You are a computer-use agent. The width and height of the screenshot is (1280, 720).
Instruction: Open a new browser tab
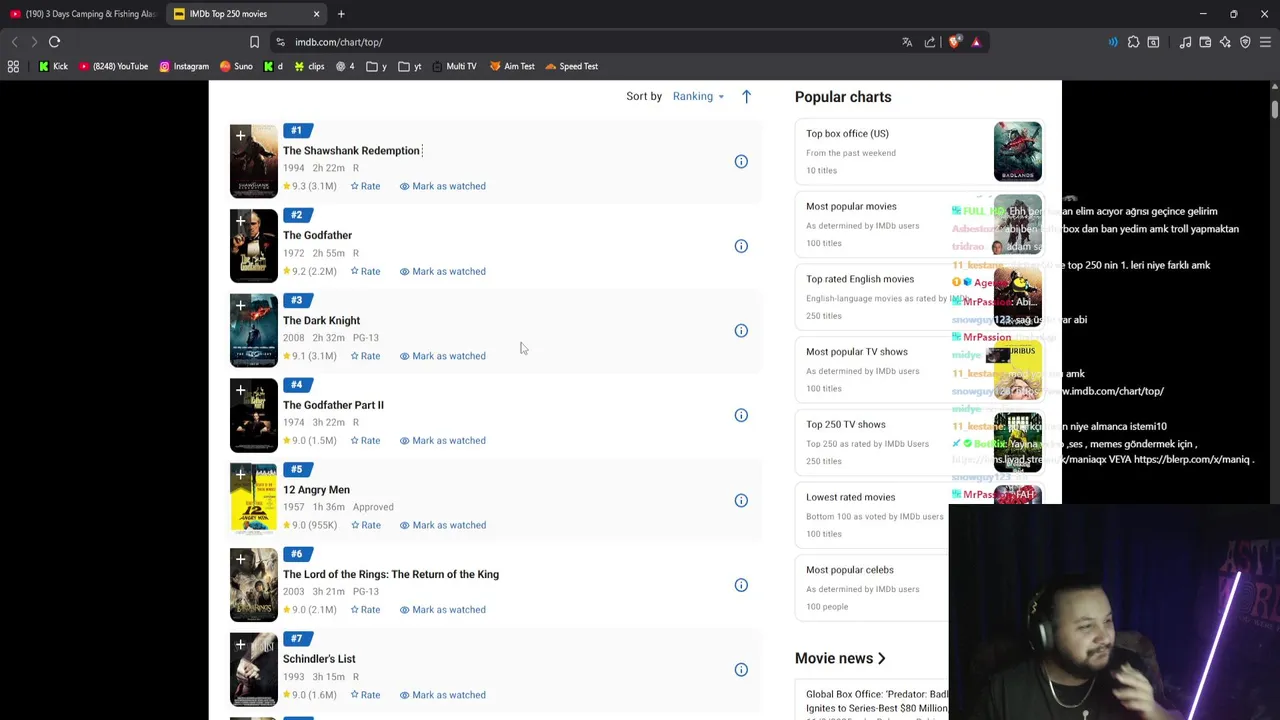tap(341, 14)
